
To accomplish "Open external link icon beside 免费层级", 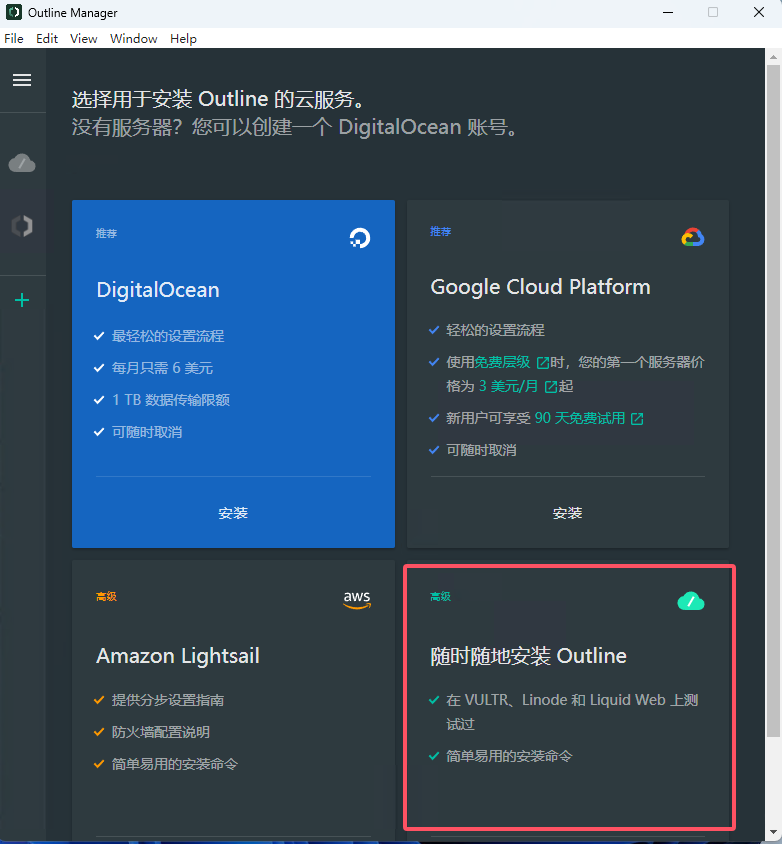I will (x=543, y=363).
